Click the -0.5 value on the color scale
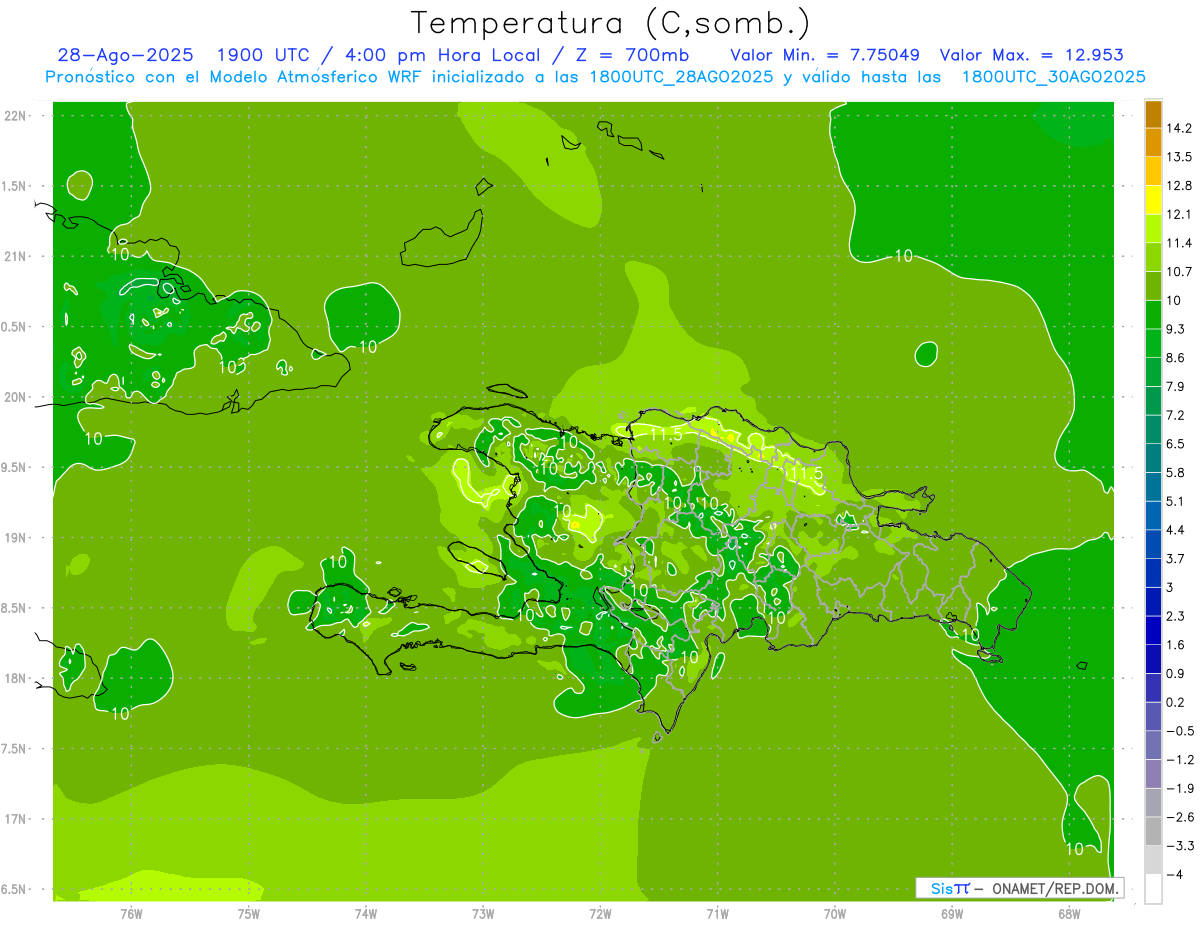 click(x=1180, y=731)
